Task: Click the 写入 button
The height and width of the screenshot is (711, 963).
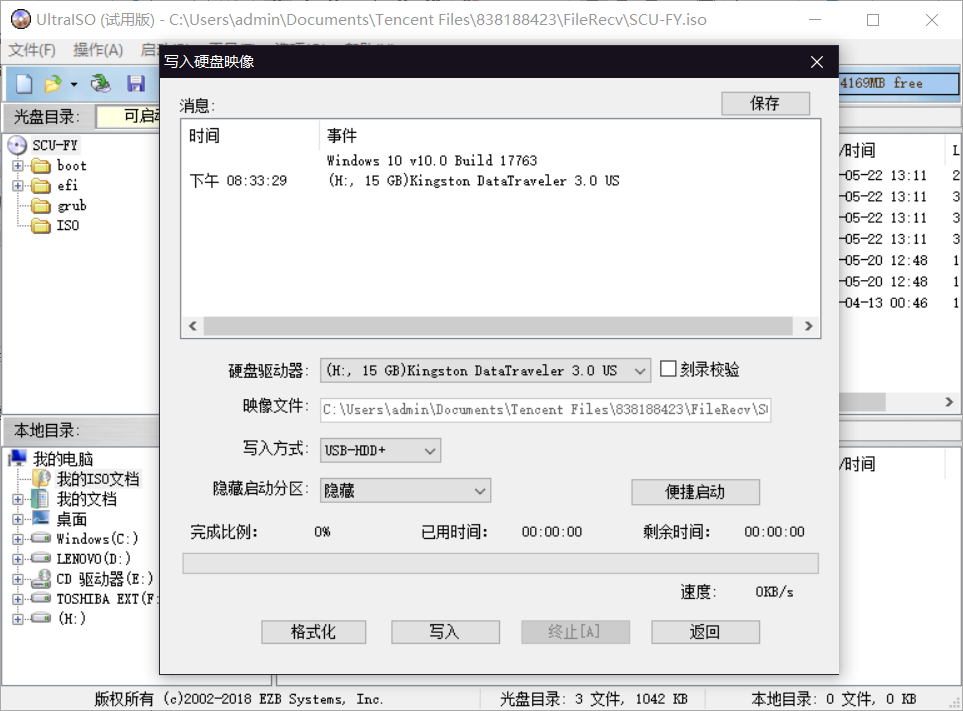Action: 445,632
